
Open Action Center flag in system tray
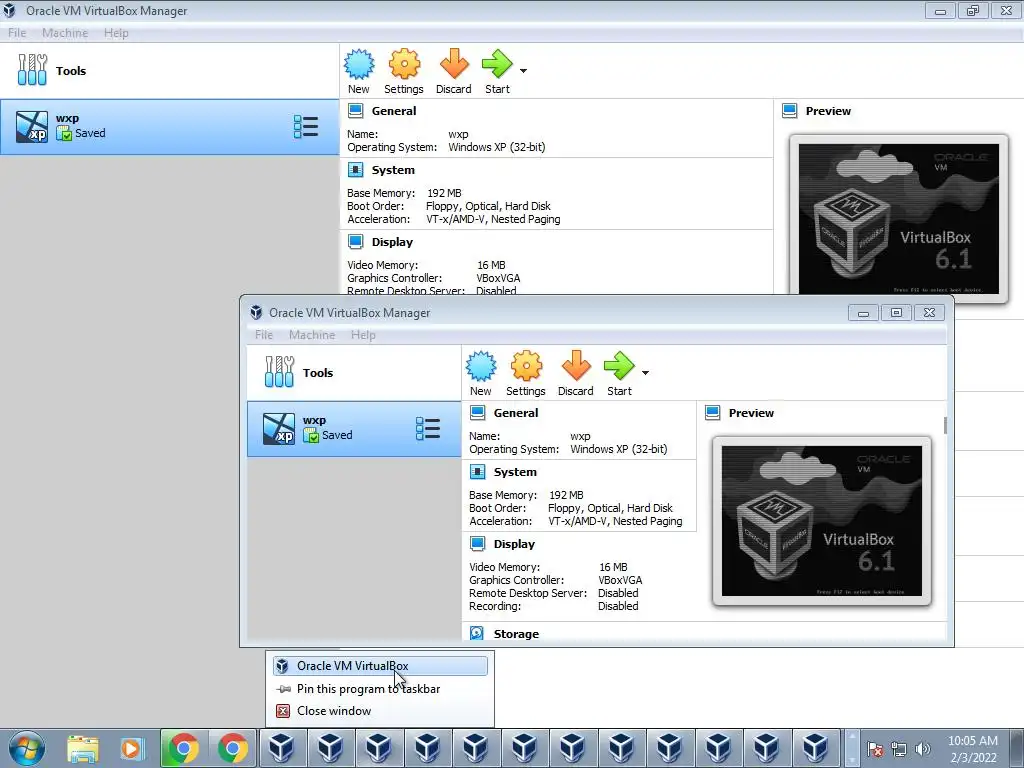coord(875,748)
